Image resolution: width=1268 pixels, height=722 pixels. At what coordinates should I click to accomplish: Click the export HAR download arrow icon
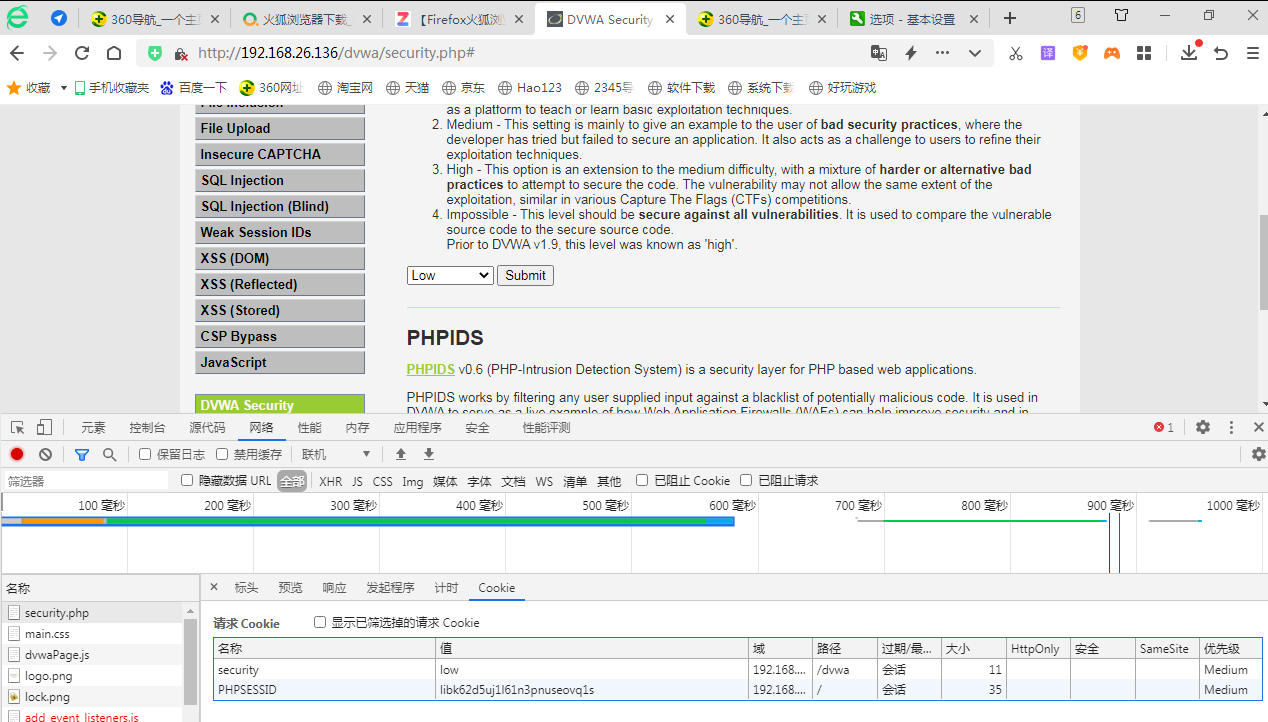[x=429, y=454]
